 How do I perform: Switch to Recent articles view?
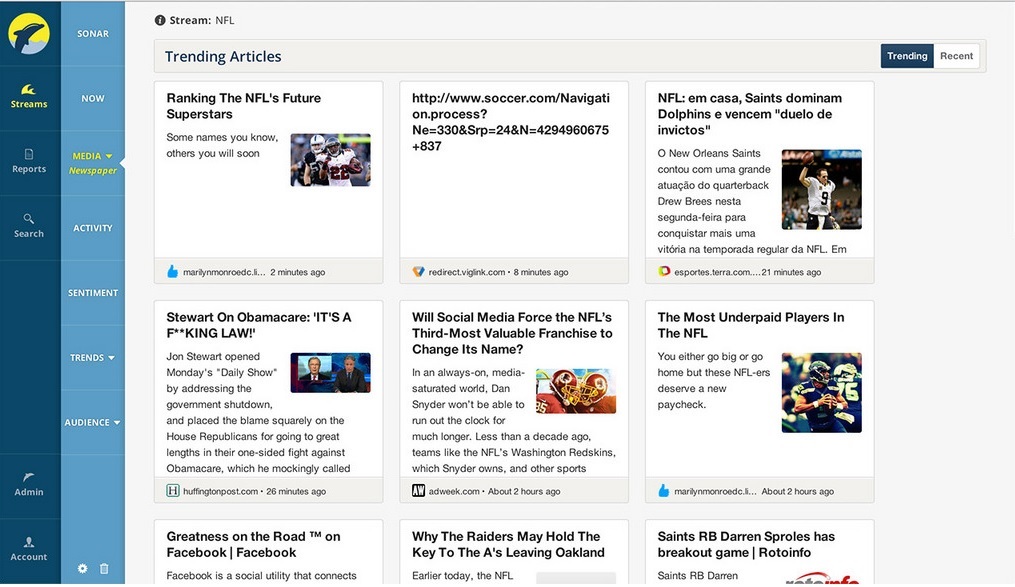point(956,56)
